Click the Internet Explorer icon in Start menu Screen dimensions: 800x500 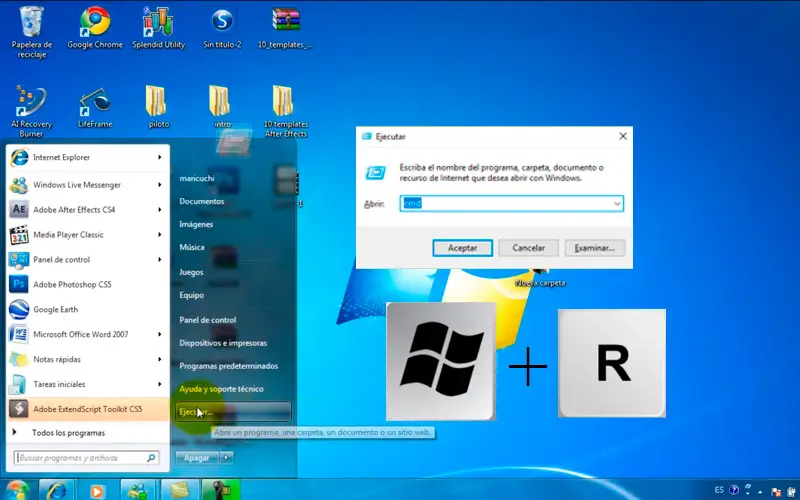(19, 157)
